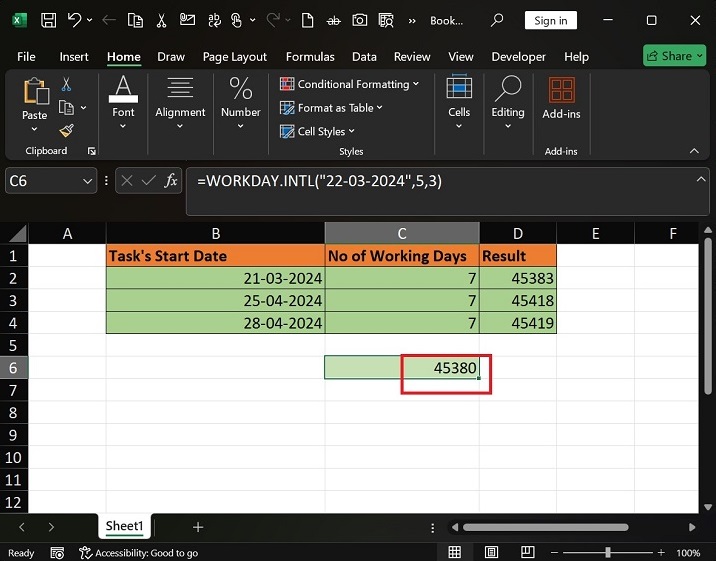Open the ribbon Copy dropdown arrow
Screen dimensions: 716x561
click(x=84, y=108)
